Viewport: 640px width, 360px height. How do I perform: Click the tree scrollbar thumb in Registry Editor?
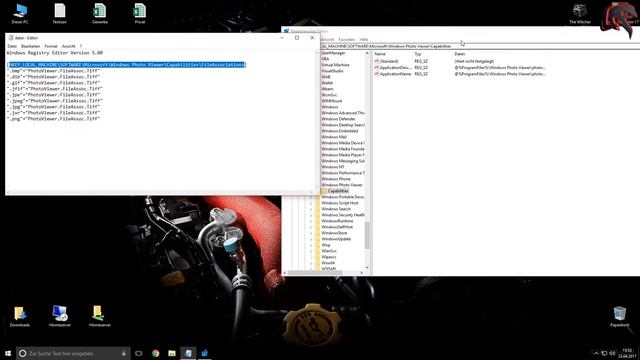click(367, 235)
